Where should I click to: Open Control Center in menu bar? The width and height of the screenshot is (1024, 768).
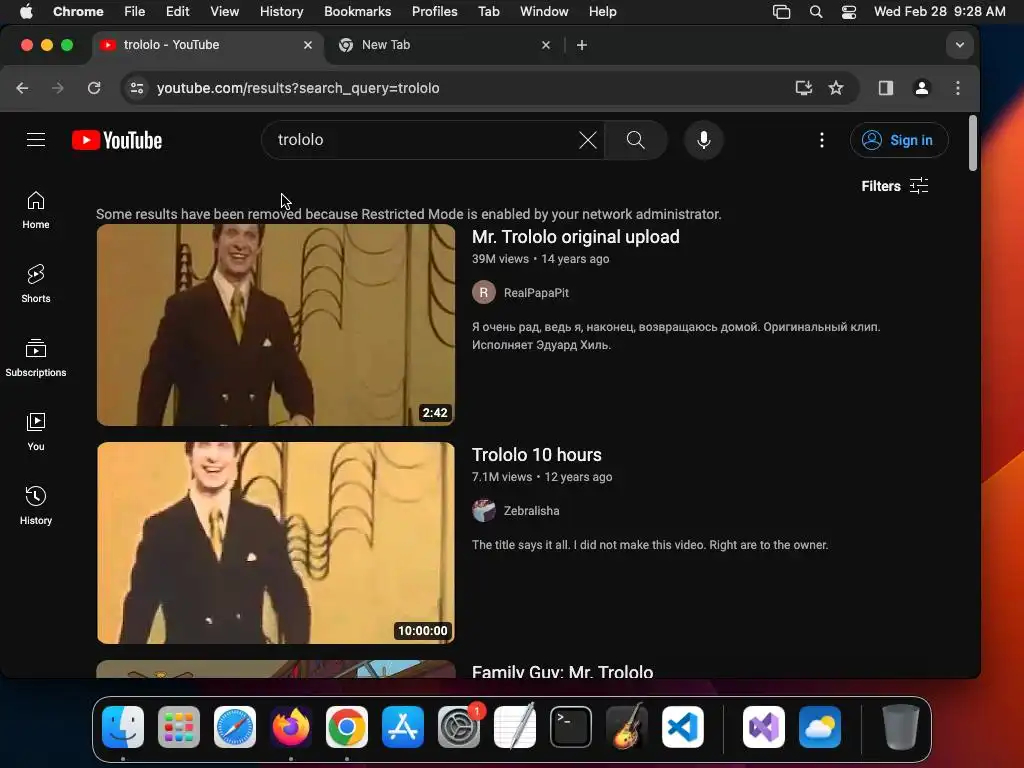click(x=848, y=12)
